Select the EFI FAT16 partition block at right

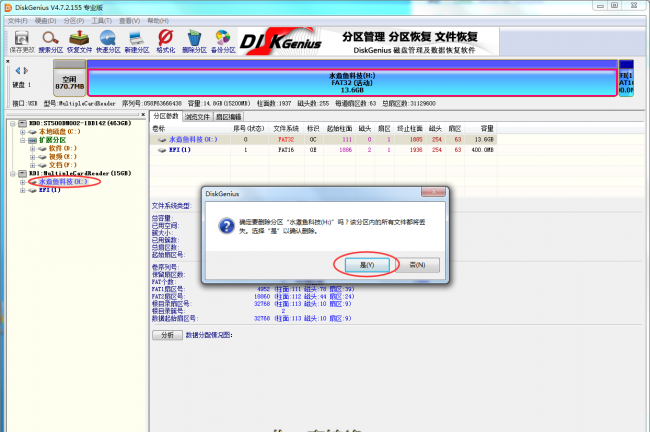[626, 78]
